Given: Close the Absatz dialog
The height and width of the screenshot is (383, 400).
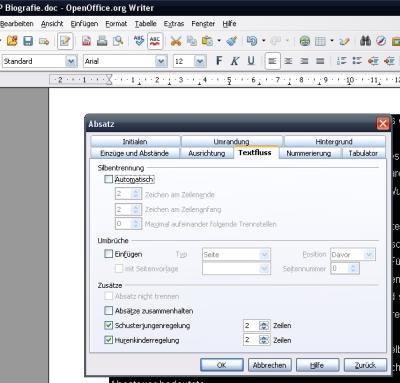Looking at the screenshot, I should pyautogui.click(x=383, y=124).
